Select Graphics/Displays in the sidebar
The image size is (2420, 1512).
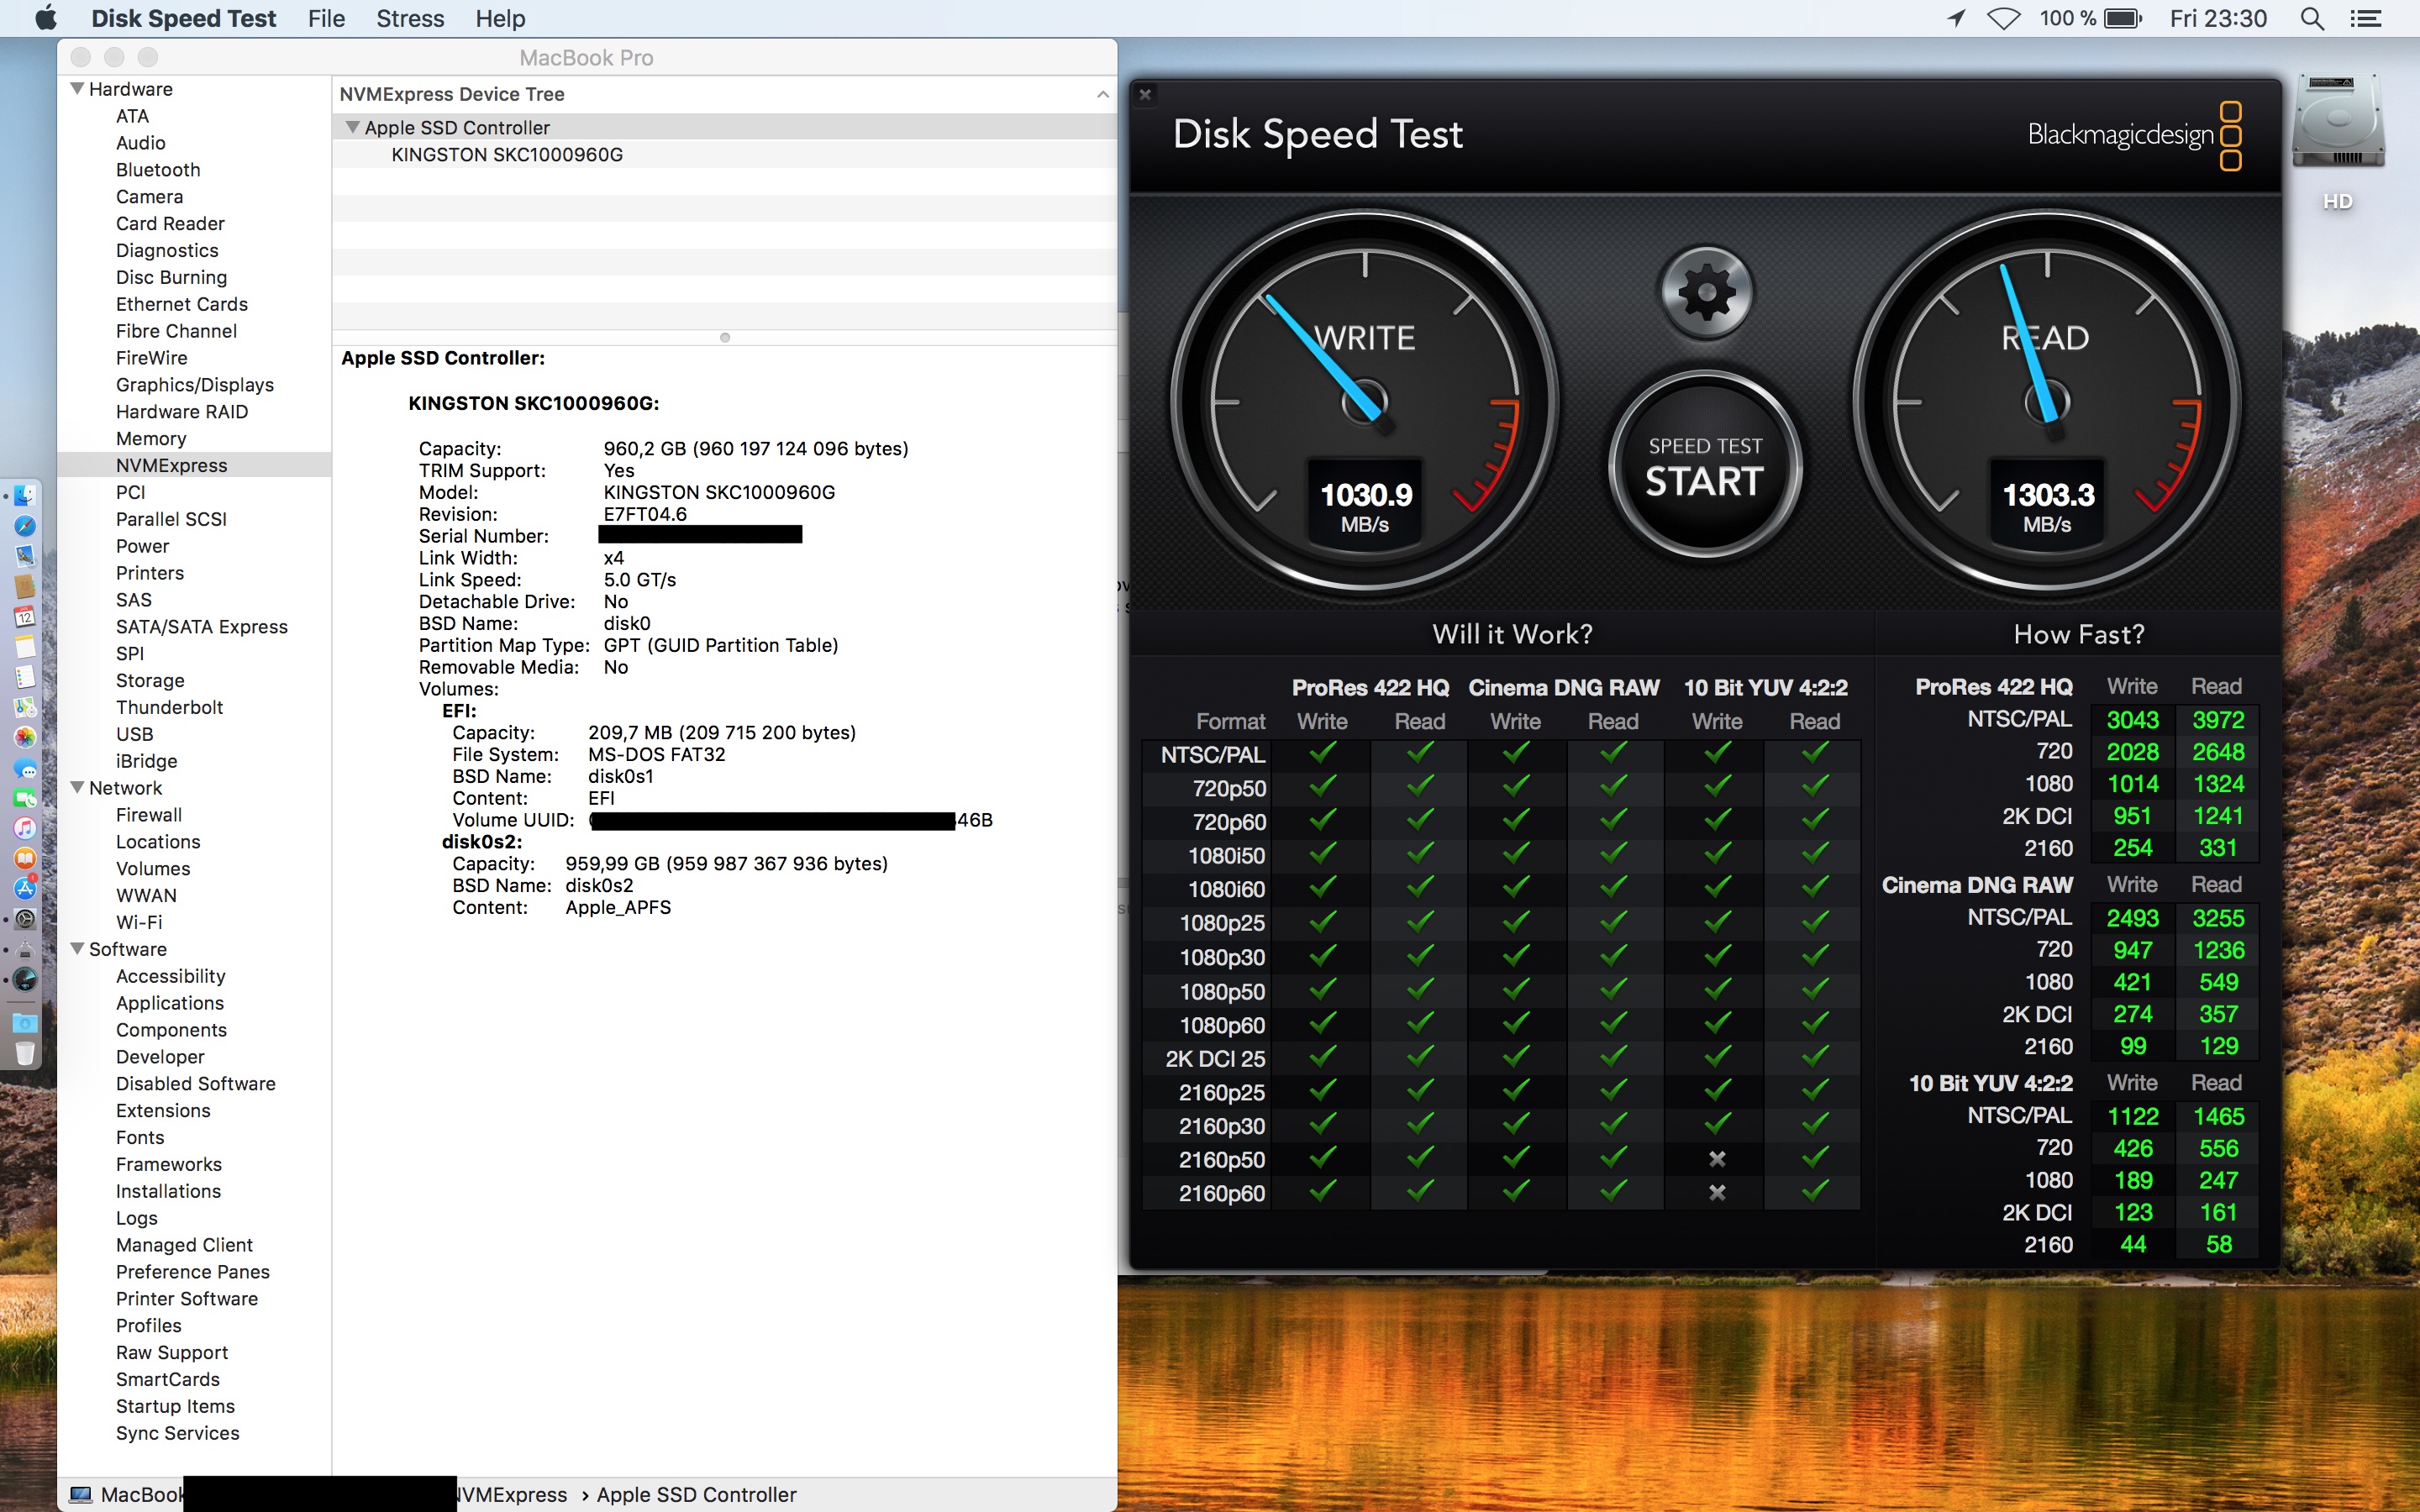(194, 384)
